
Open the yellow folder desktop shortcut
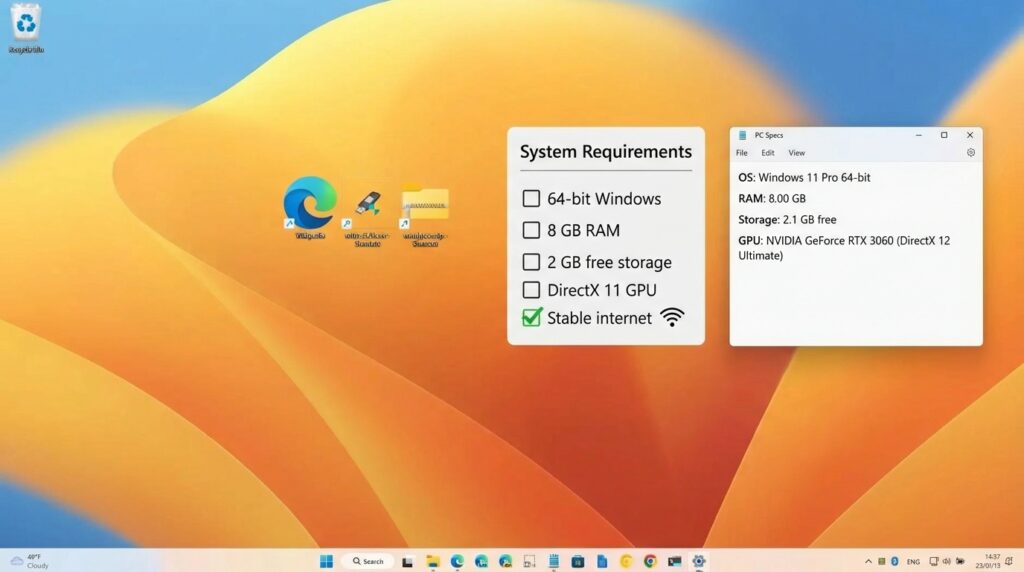[x=425, y=206]
